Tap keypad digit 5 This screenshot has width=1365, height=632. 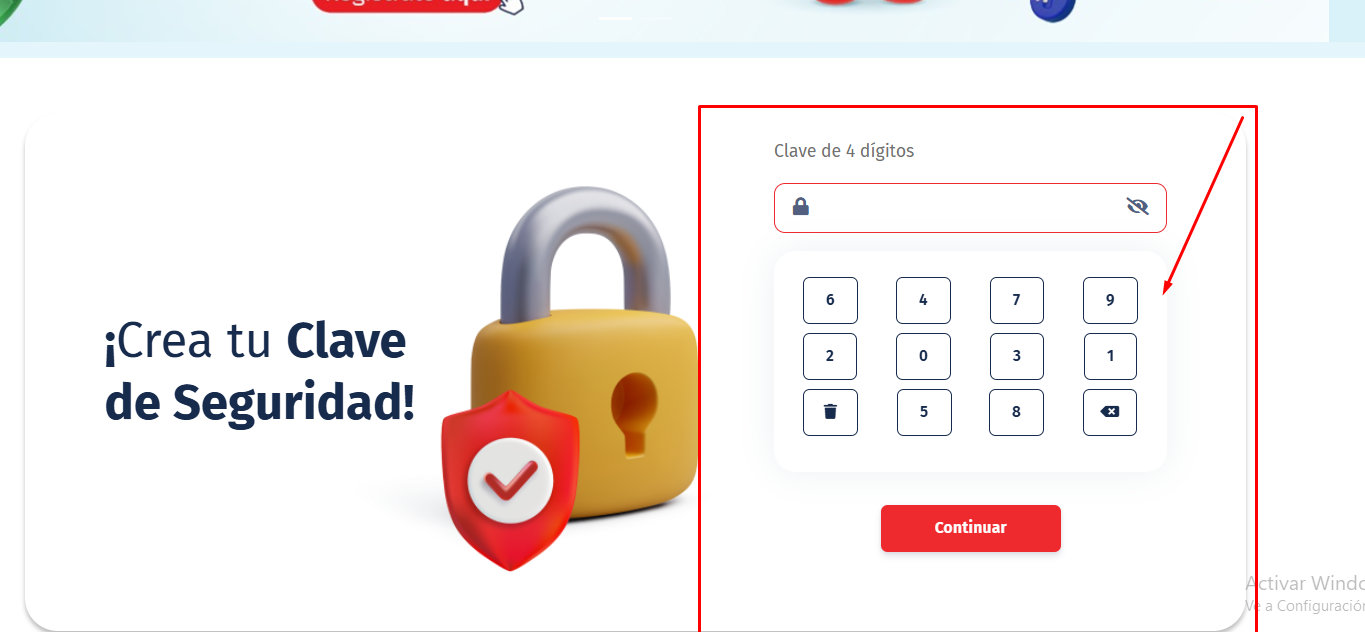coord(923,412)
